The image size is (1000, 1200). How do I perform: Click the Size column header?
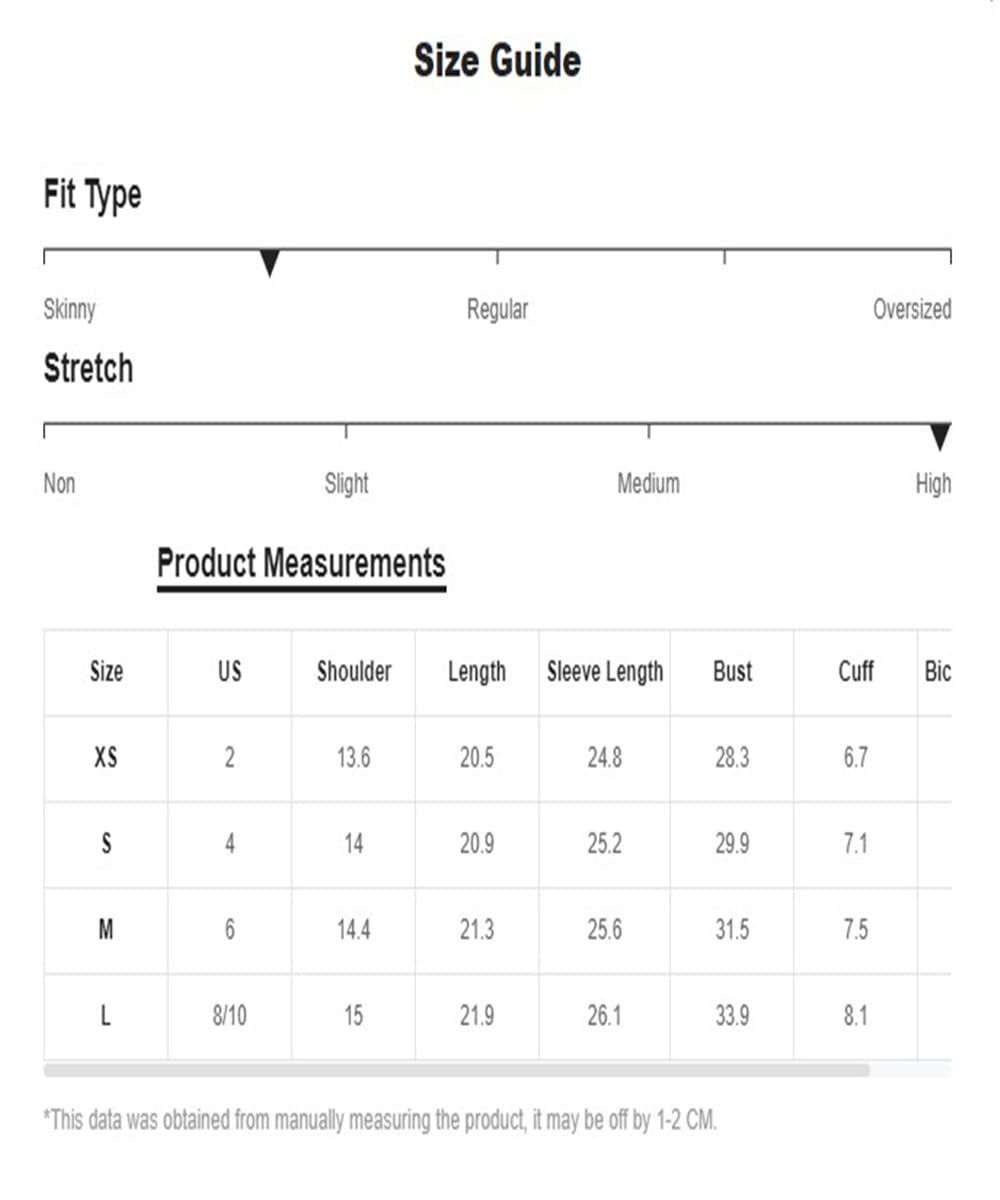click(106, 671)
